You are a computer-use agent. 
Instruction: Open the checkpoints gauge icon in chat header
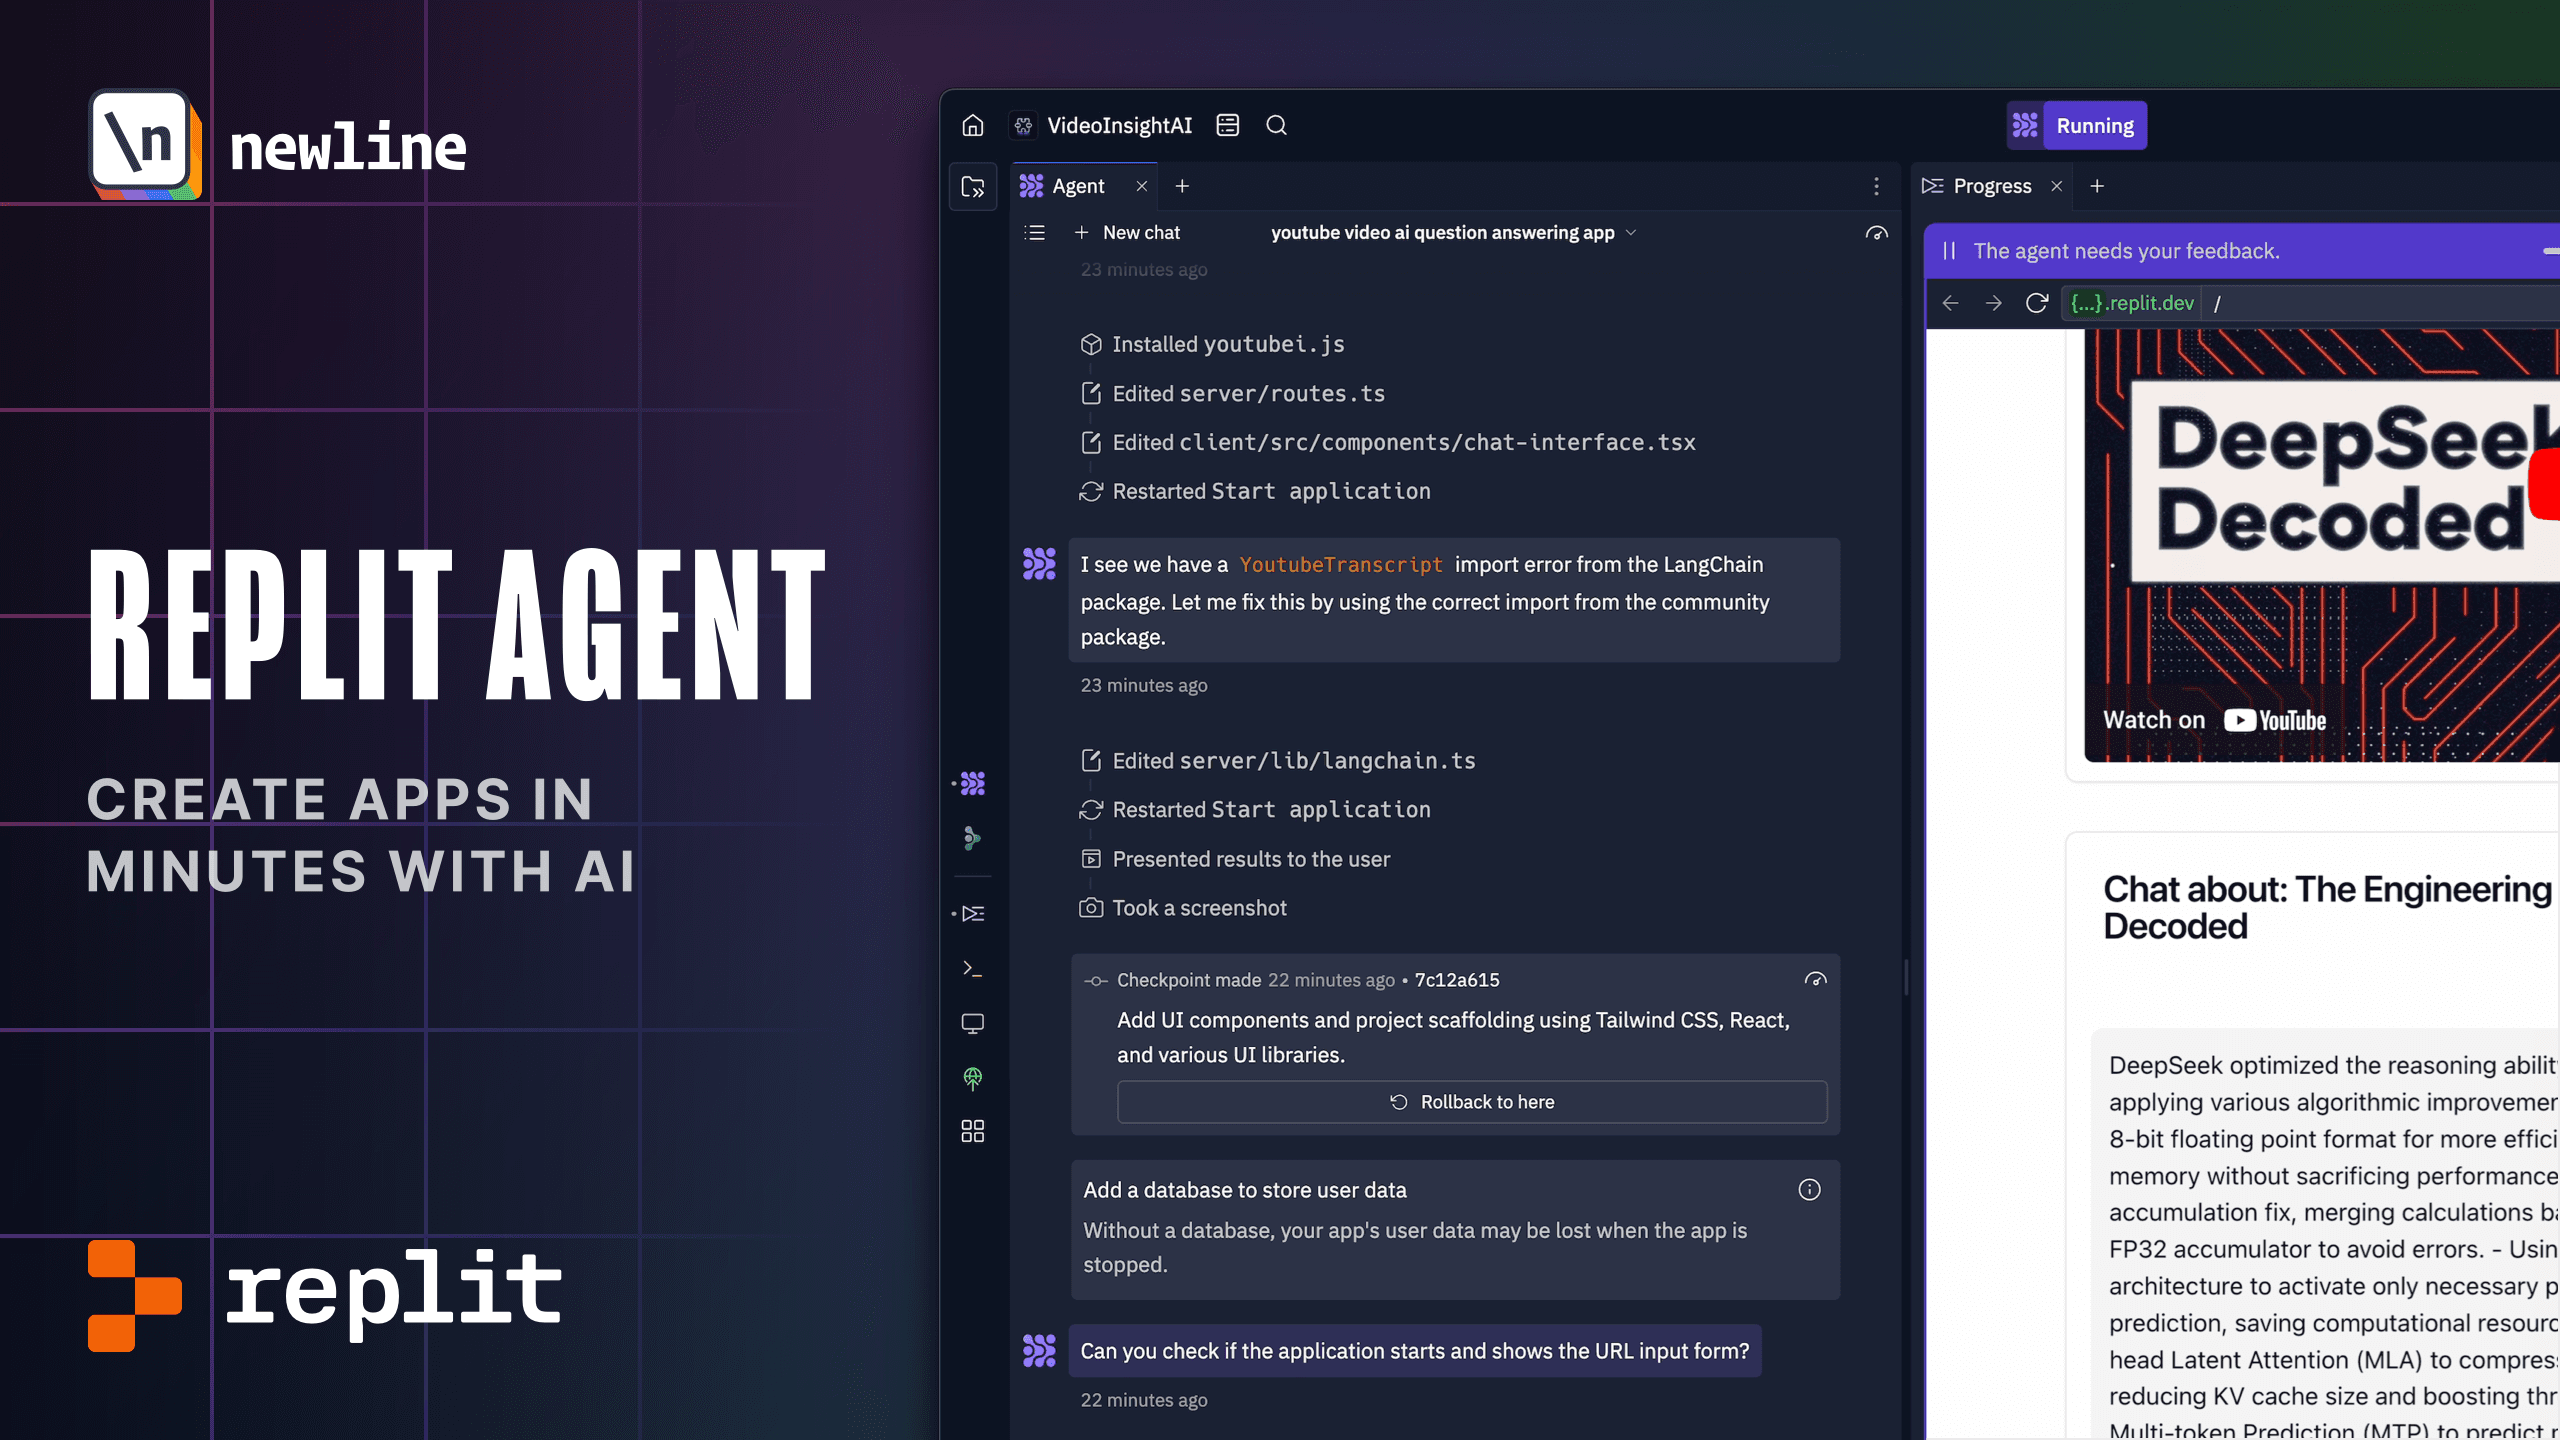(x=1876, y=233)
